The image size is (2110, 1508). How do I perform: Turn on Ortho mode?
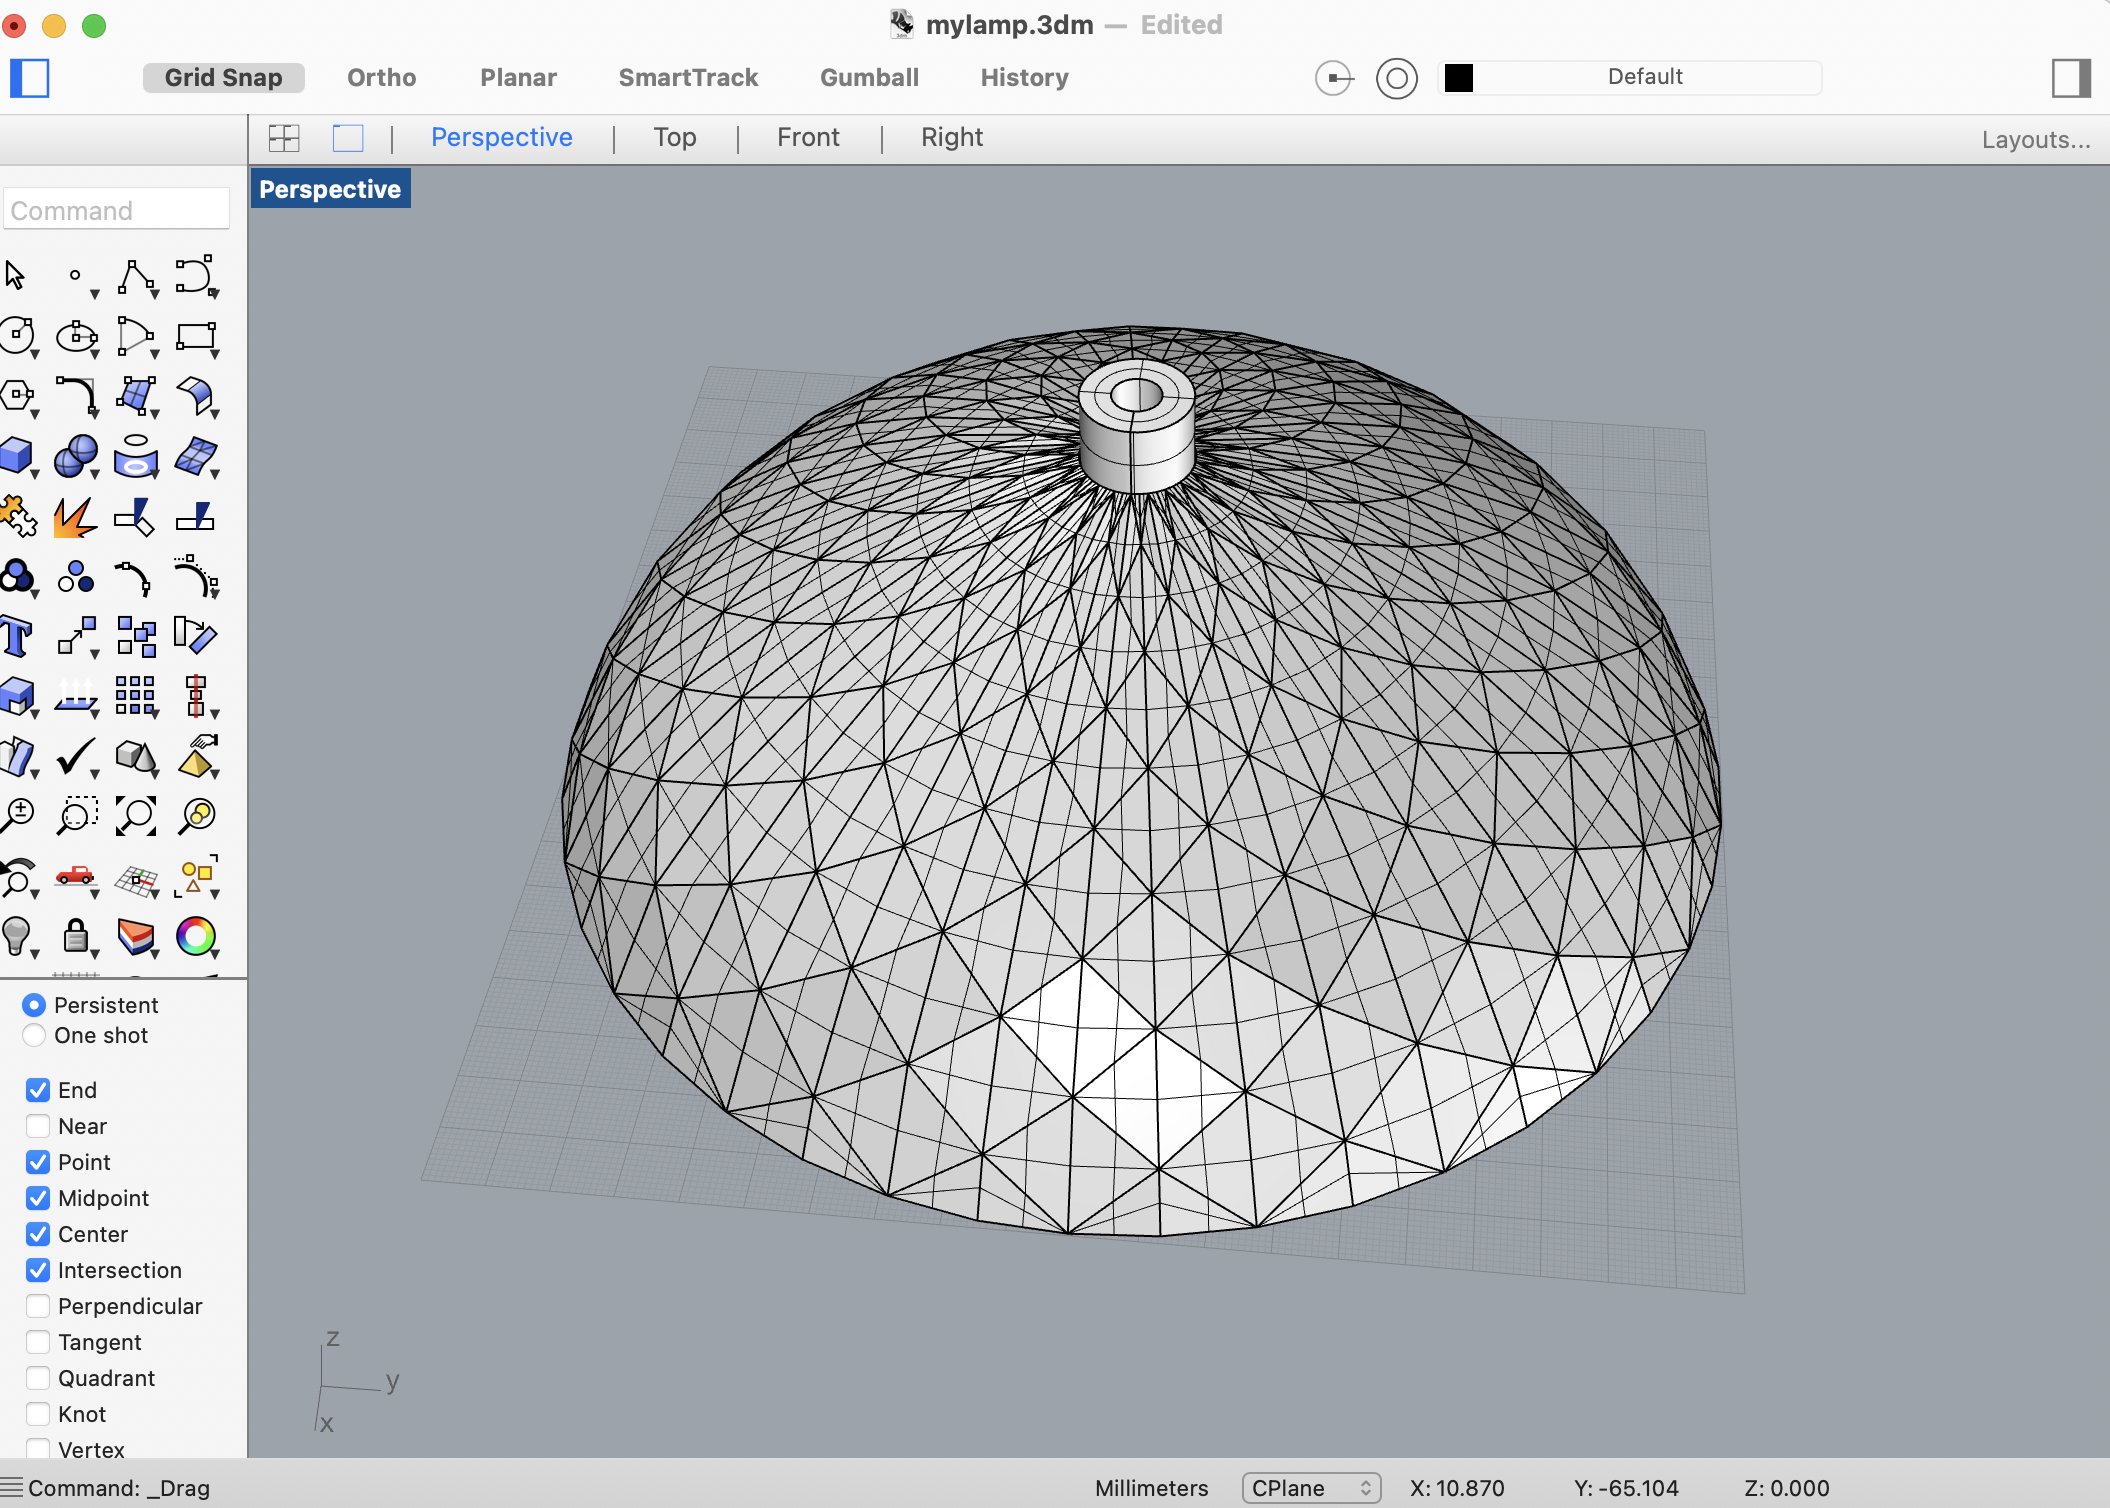coord(381,77)
